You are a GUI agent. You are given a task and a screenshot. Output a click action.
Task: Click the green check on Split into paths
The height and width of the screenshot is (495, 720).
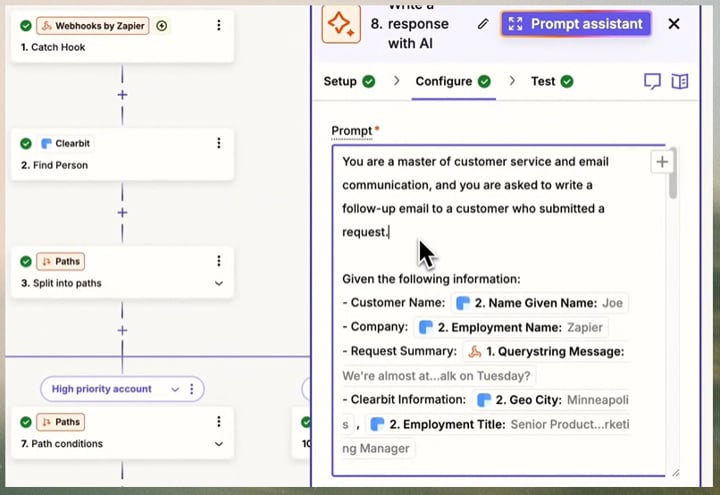[x=26, y=261]
